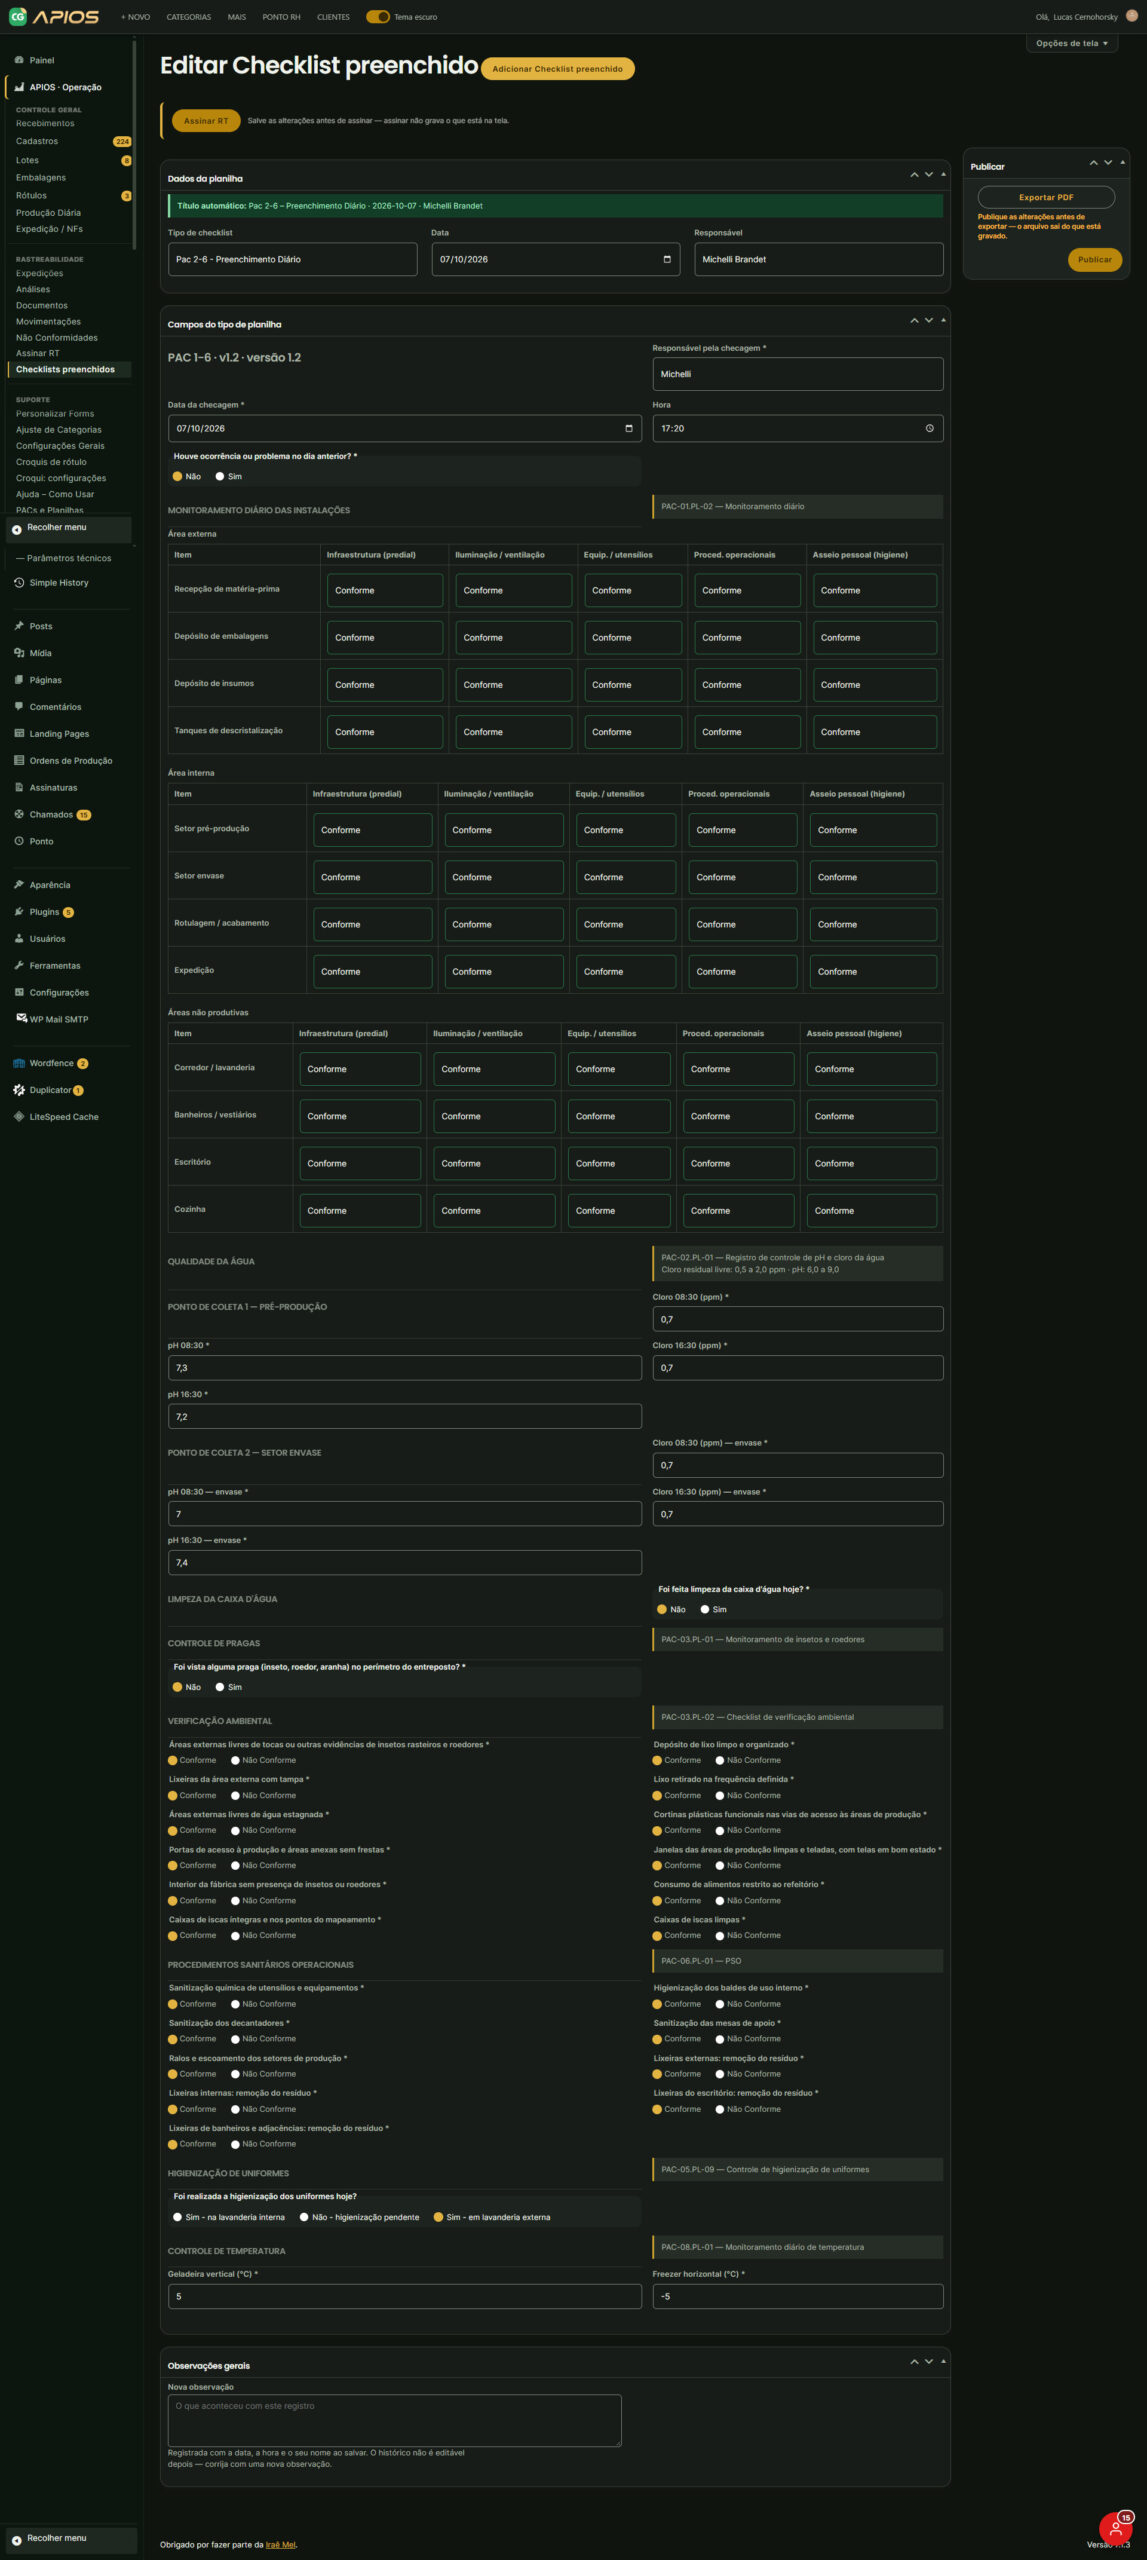This screenshot has width=1147, height=2560.
Task: Click the Nova observação text area
Action: click(395, 2420)
